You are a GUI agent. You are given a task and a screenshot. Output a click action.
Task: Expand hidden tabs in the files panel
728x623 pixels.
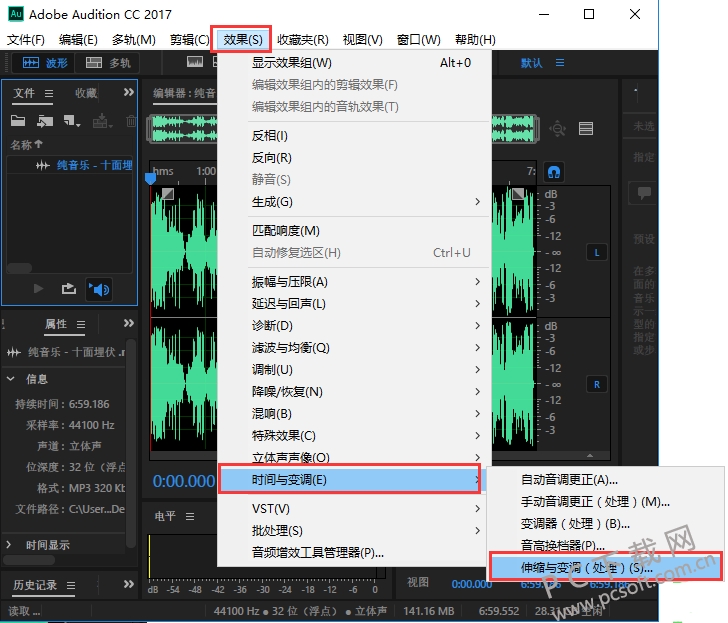click(x=129, y=92)
